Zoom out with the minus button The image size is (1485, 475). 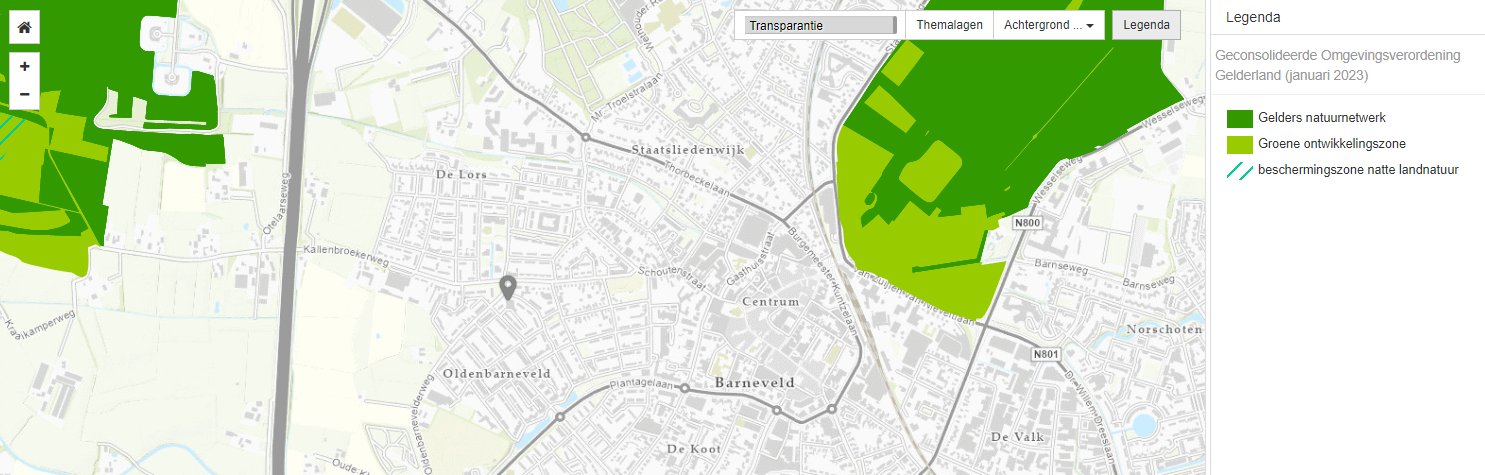24,95
